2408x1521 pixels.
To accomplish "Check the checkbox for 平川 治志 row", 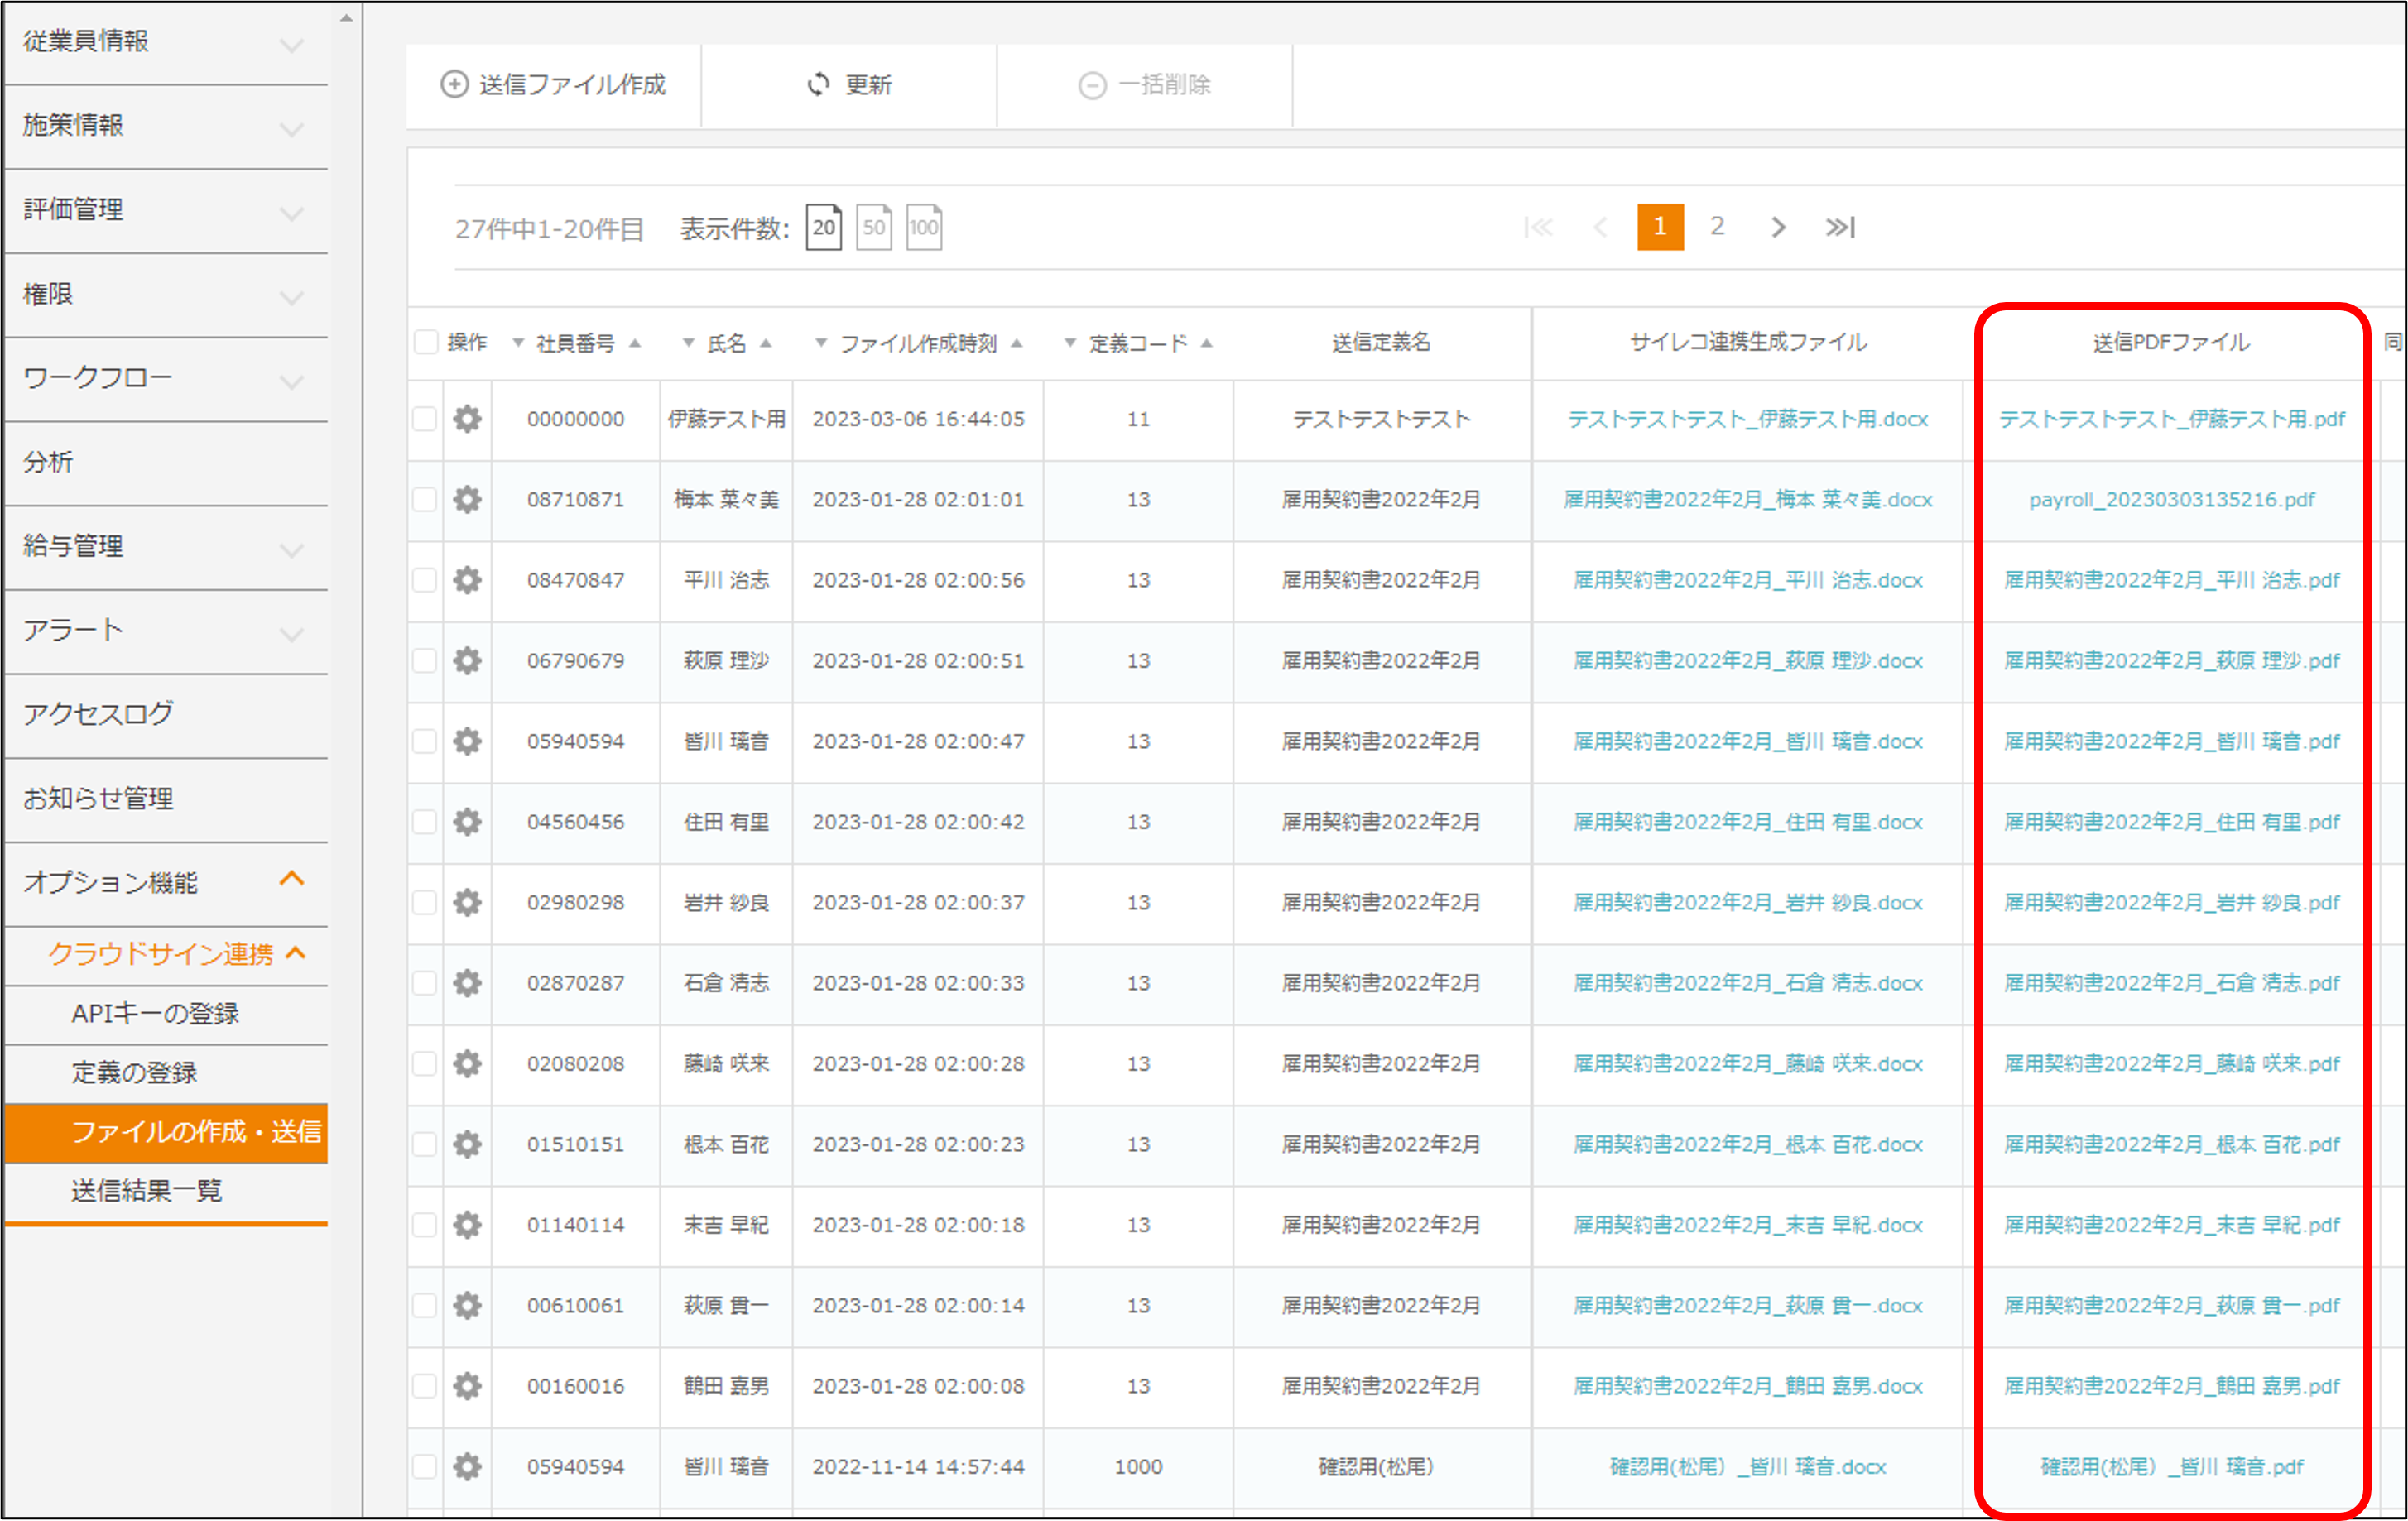I will (x=426, y=580).
